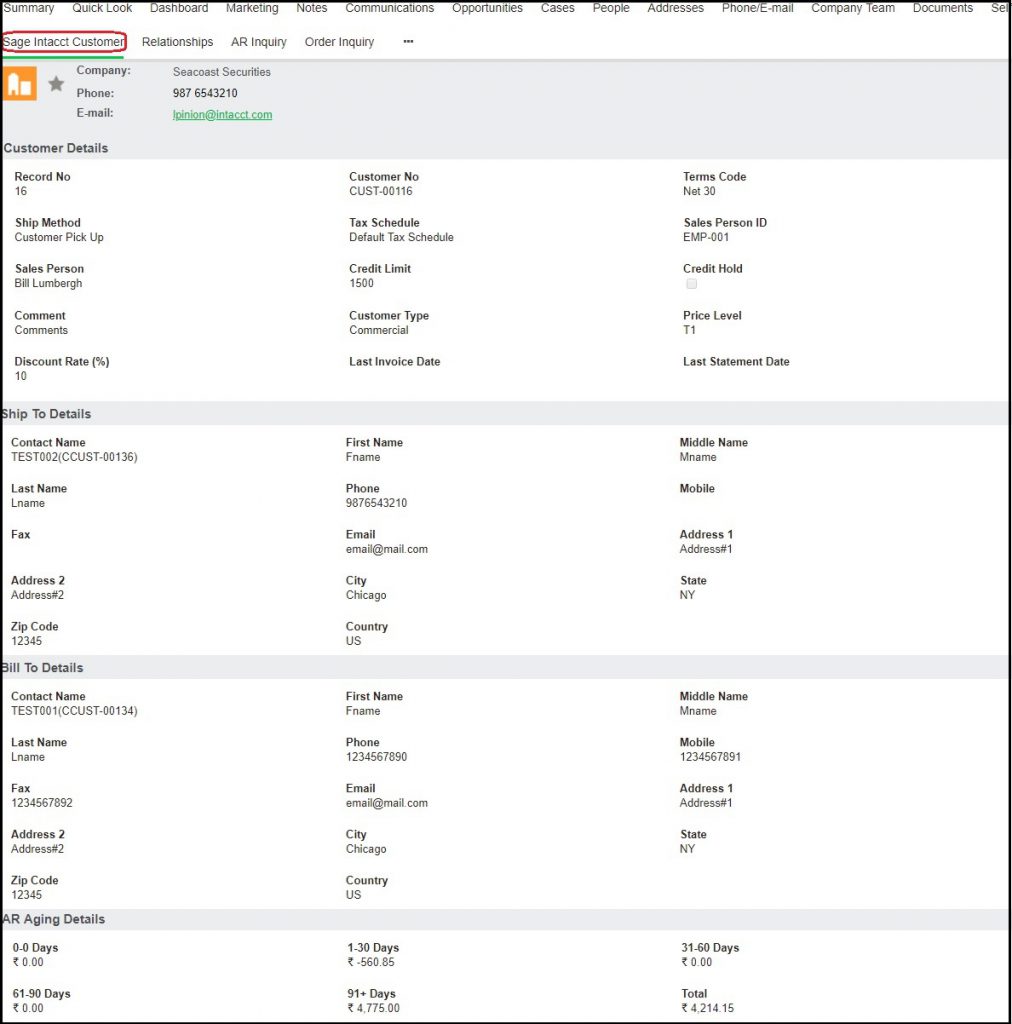Click the Ship To Details section header
Screen dimensions: 1012x1024
(46, 414)
